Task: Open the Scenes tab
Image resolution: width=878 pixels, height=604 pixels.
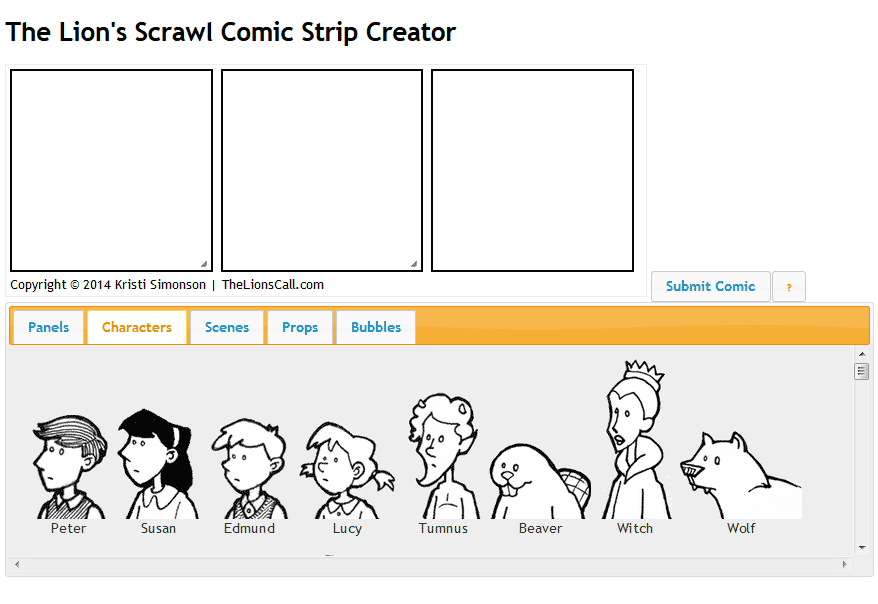Action: pyautogui.click(x=227, y=327)
